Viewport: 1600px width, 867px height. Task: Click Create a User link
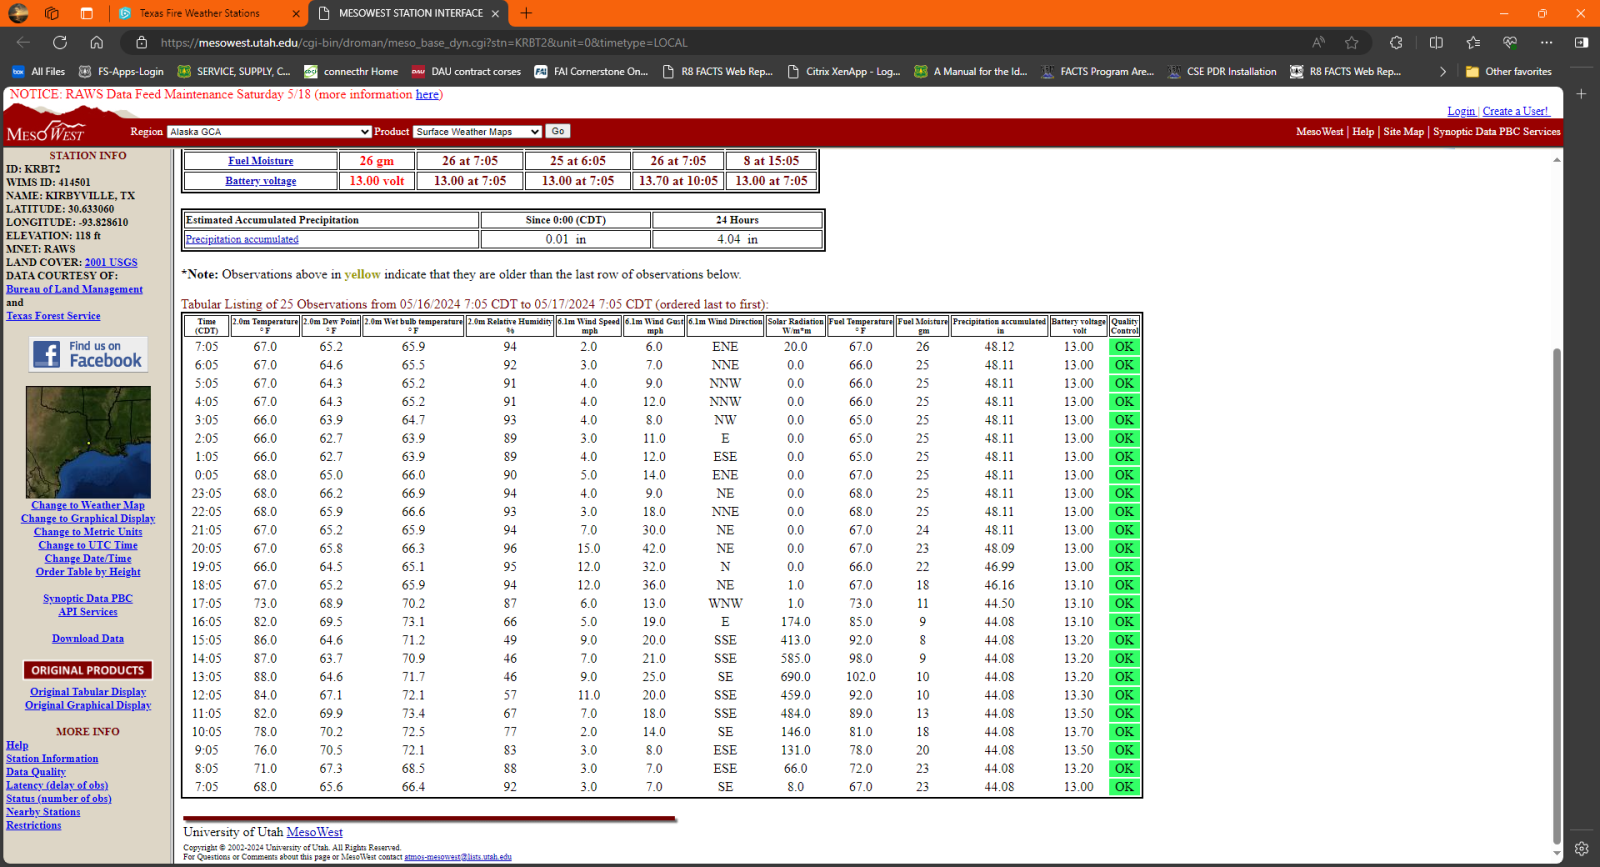point(1516,111)
